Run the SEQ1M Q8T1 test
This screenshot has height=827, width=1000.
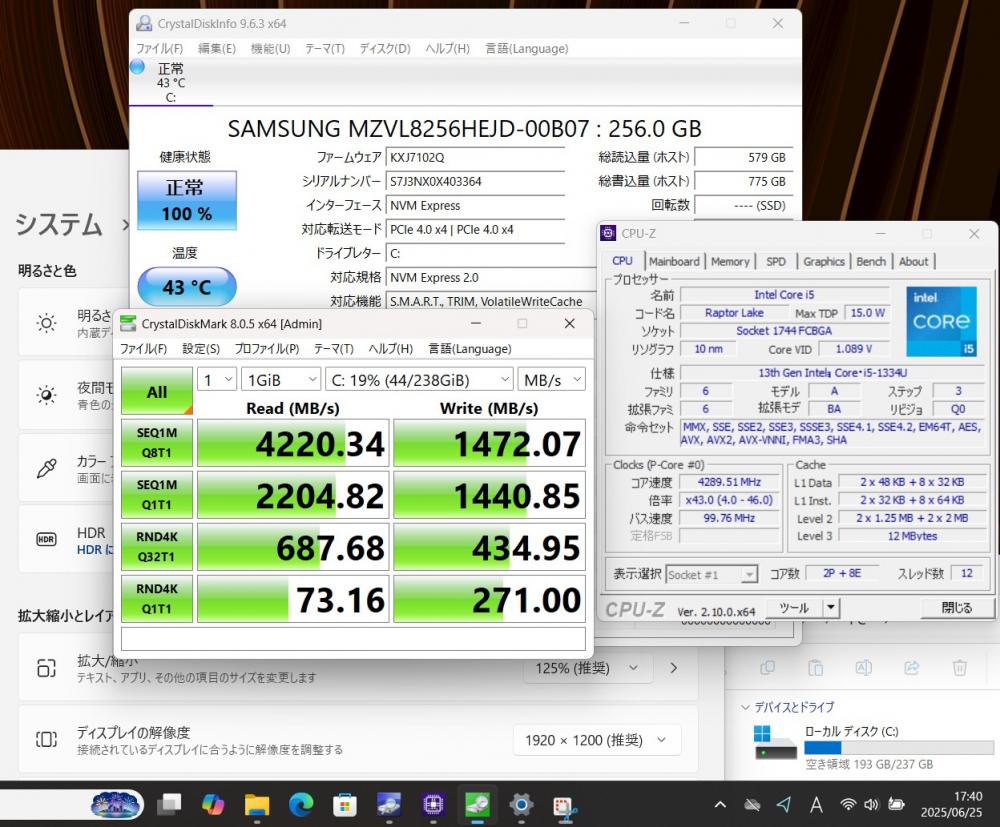coord(157,443)
